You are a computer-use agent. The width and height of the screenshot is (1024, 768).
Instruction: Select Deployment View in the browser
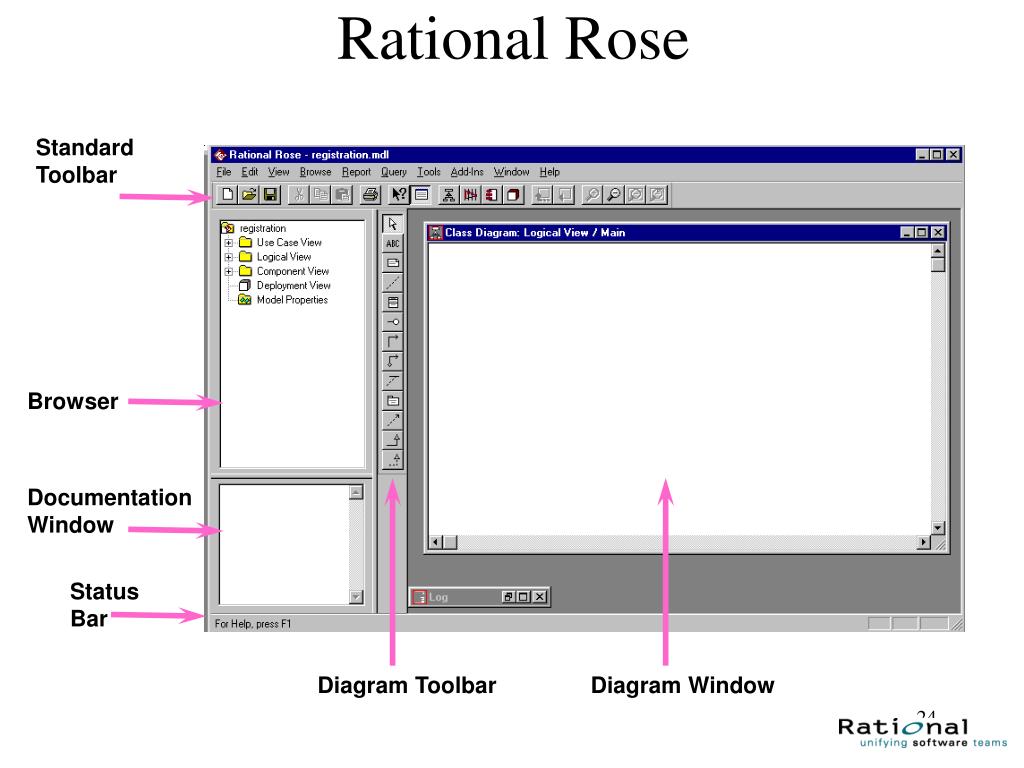click(293, 286)
